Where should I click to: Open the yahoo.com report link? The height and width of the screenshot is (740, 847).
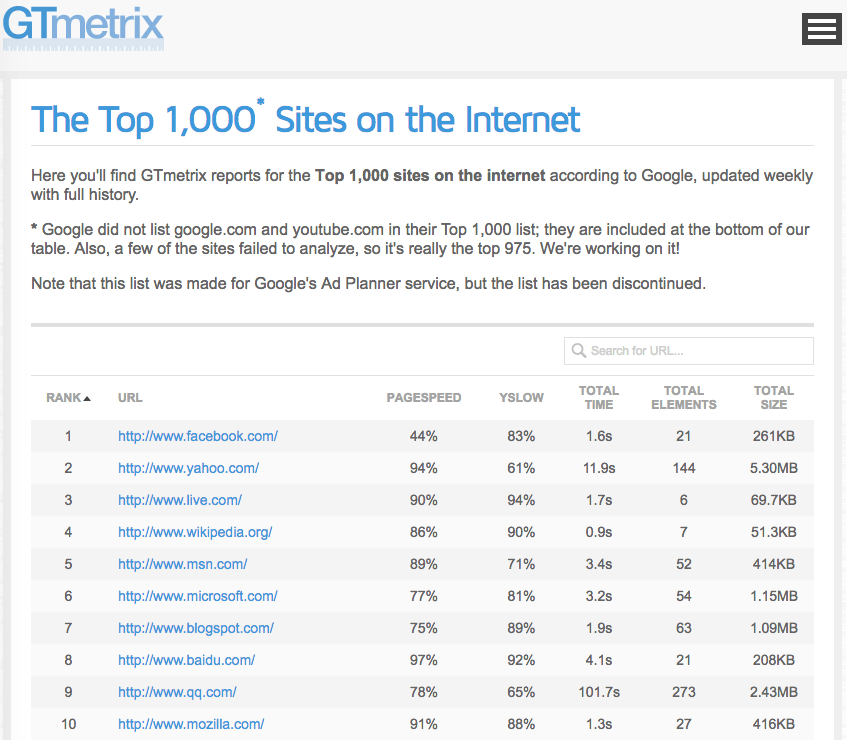pyautogui.click(x=189, y=468)
